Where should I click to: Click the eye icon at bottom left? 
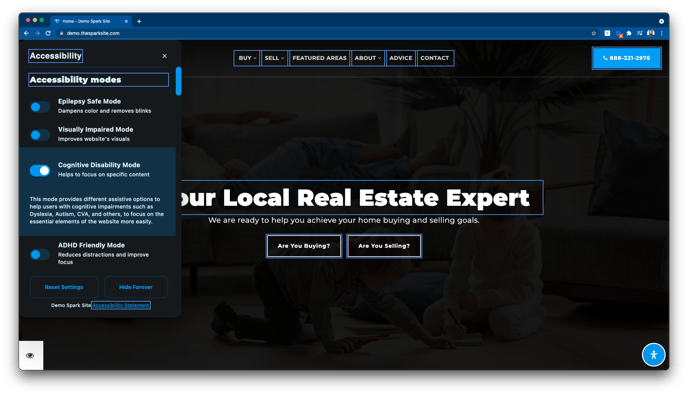click(30, 356)
